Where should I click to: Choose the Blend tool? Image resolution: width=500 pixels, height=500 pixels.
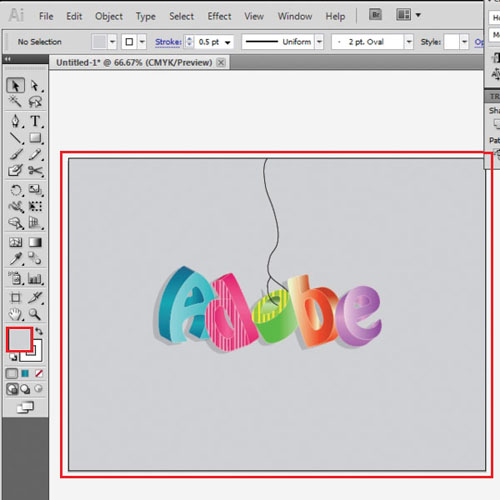[x=35, y=259]
